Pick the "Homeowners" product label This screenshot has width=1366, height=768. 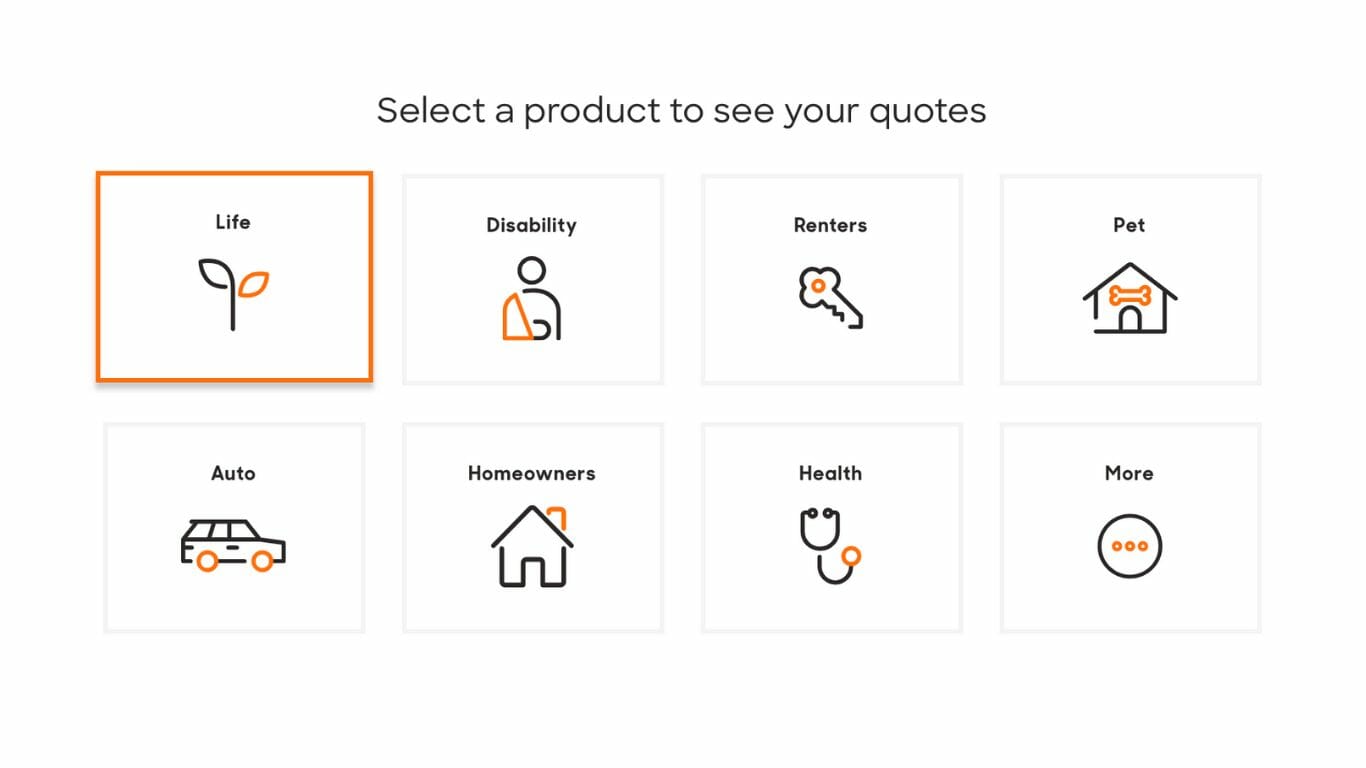(531, 473)
